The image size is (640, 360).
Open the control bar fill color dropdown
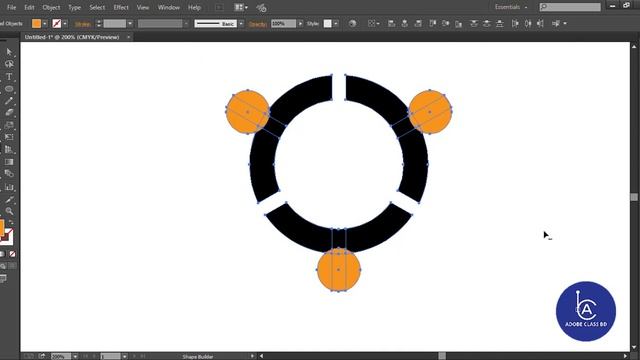tap(44, 24)
